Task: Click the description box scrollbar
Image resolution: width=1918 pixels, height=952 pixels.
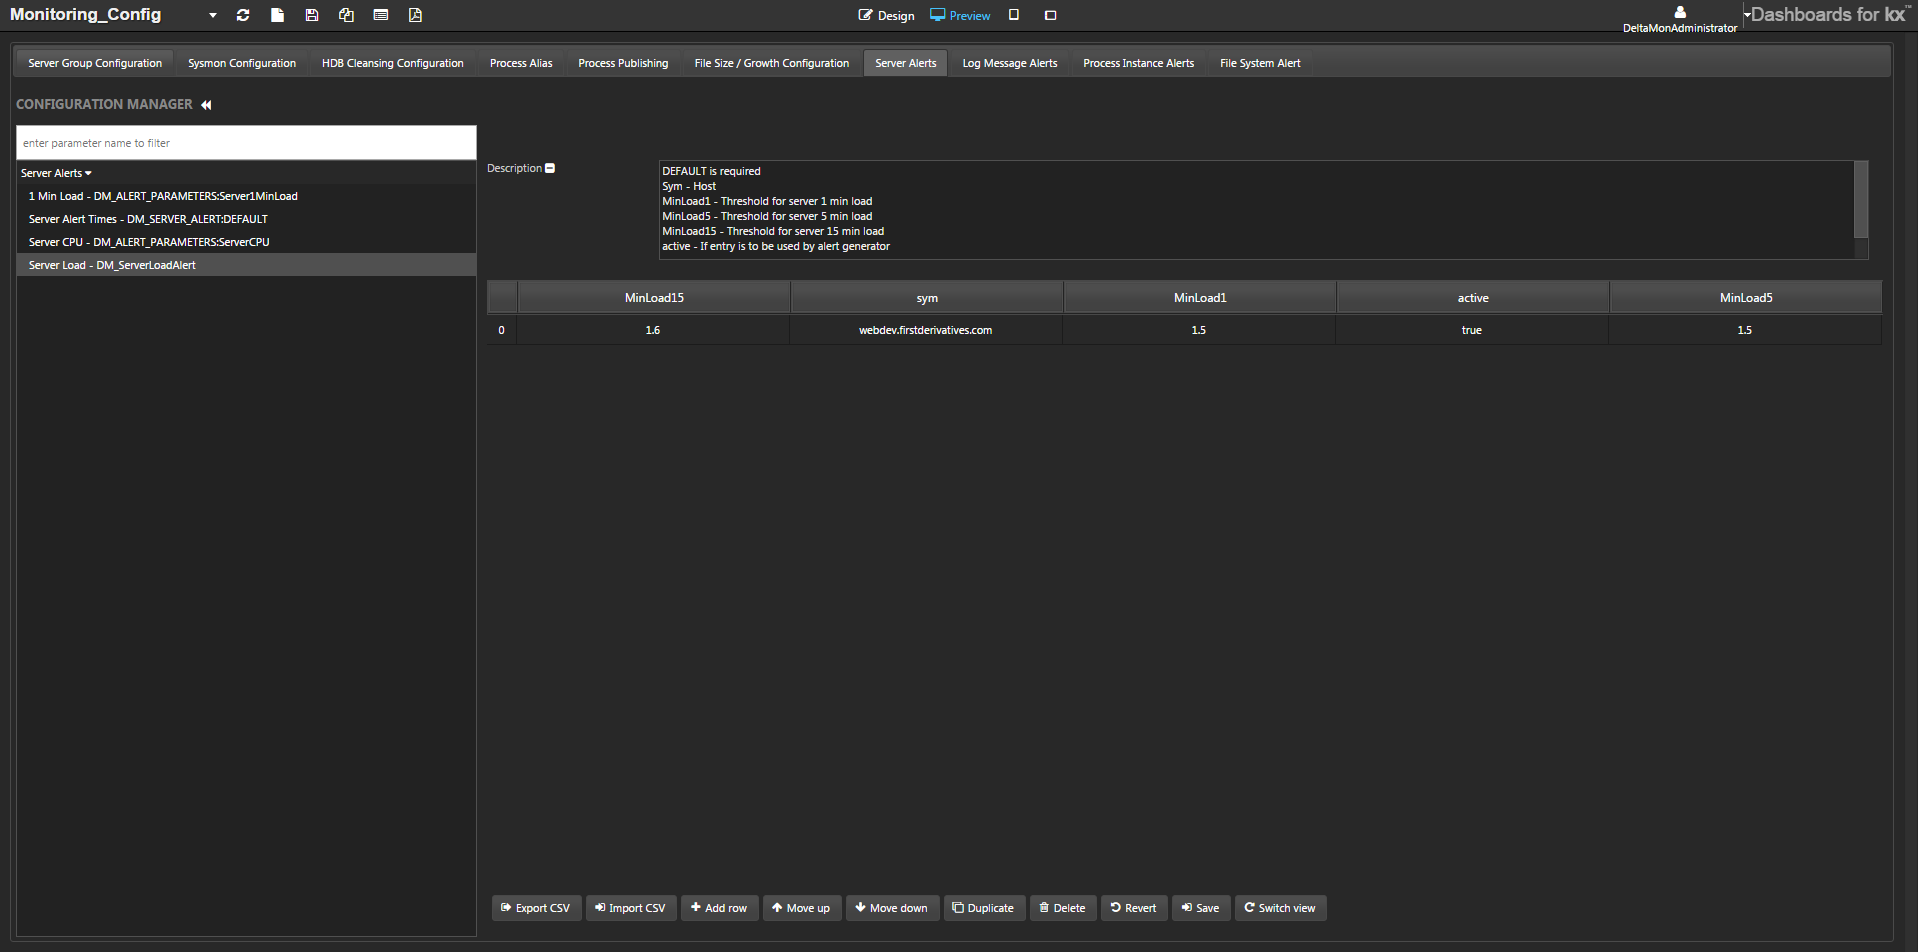Action: (1861, 198)
